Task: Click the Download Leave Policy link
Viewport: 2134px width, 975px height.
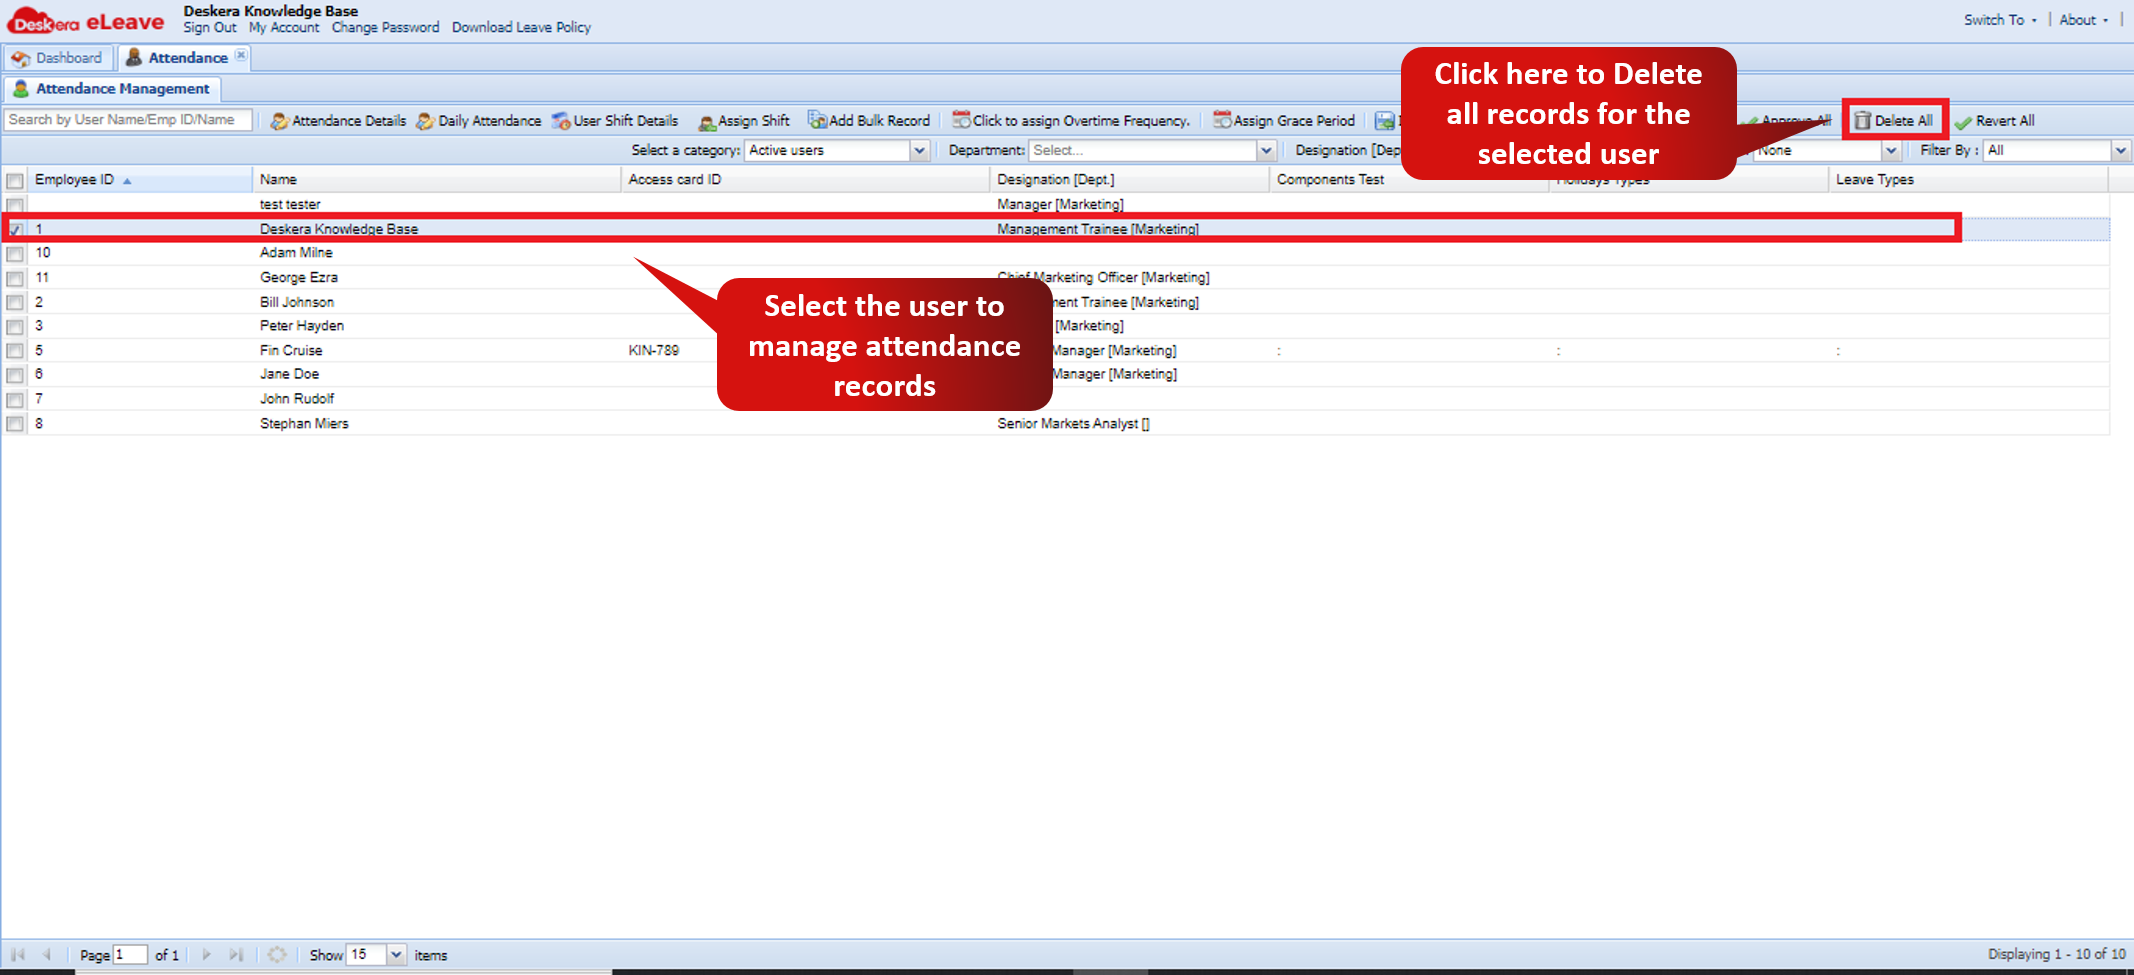Action: (x=521, y=28)
